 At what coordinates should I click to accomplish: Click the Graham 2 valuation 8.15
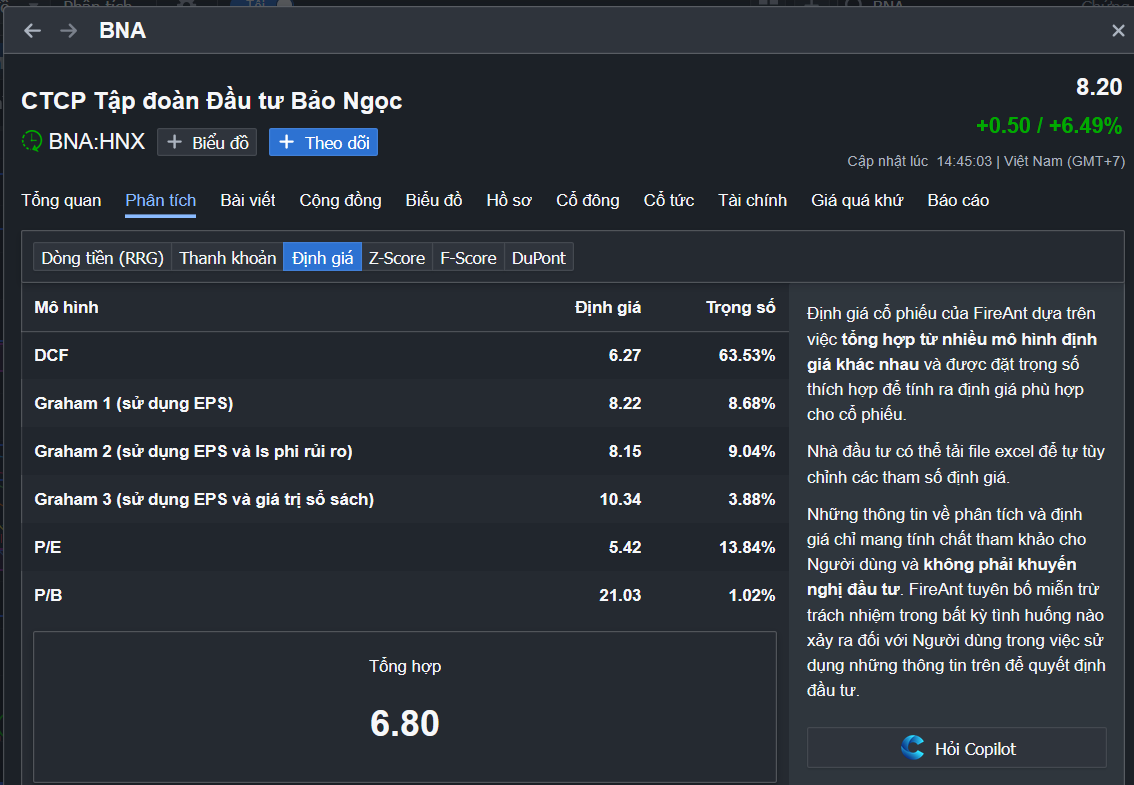[x=625, y=451]
